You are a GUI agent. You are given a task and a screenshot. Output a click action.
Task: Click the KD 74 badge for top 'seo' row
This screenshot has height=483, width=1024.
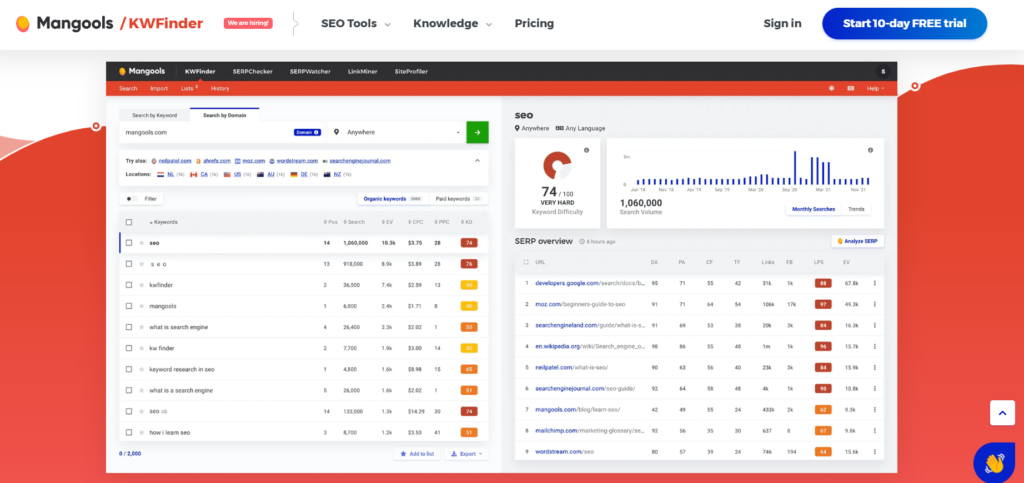click(x=469, y=243)
